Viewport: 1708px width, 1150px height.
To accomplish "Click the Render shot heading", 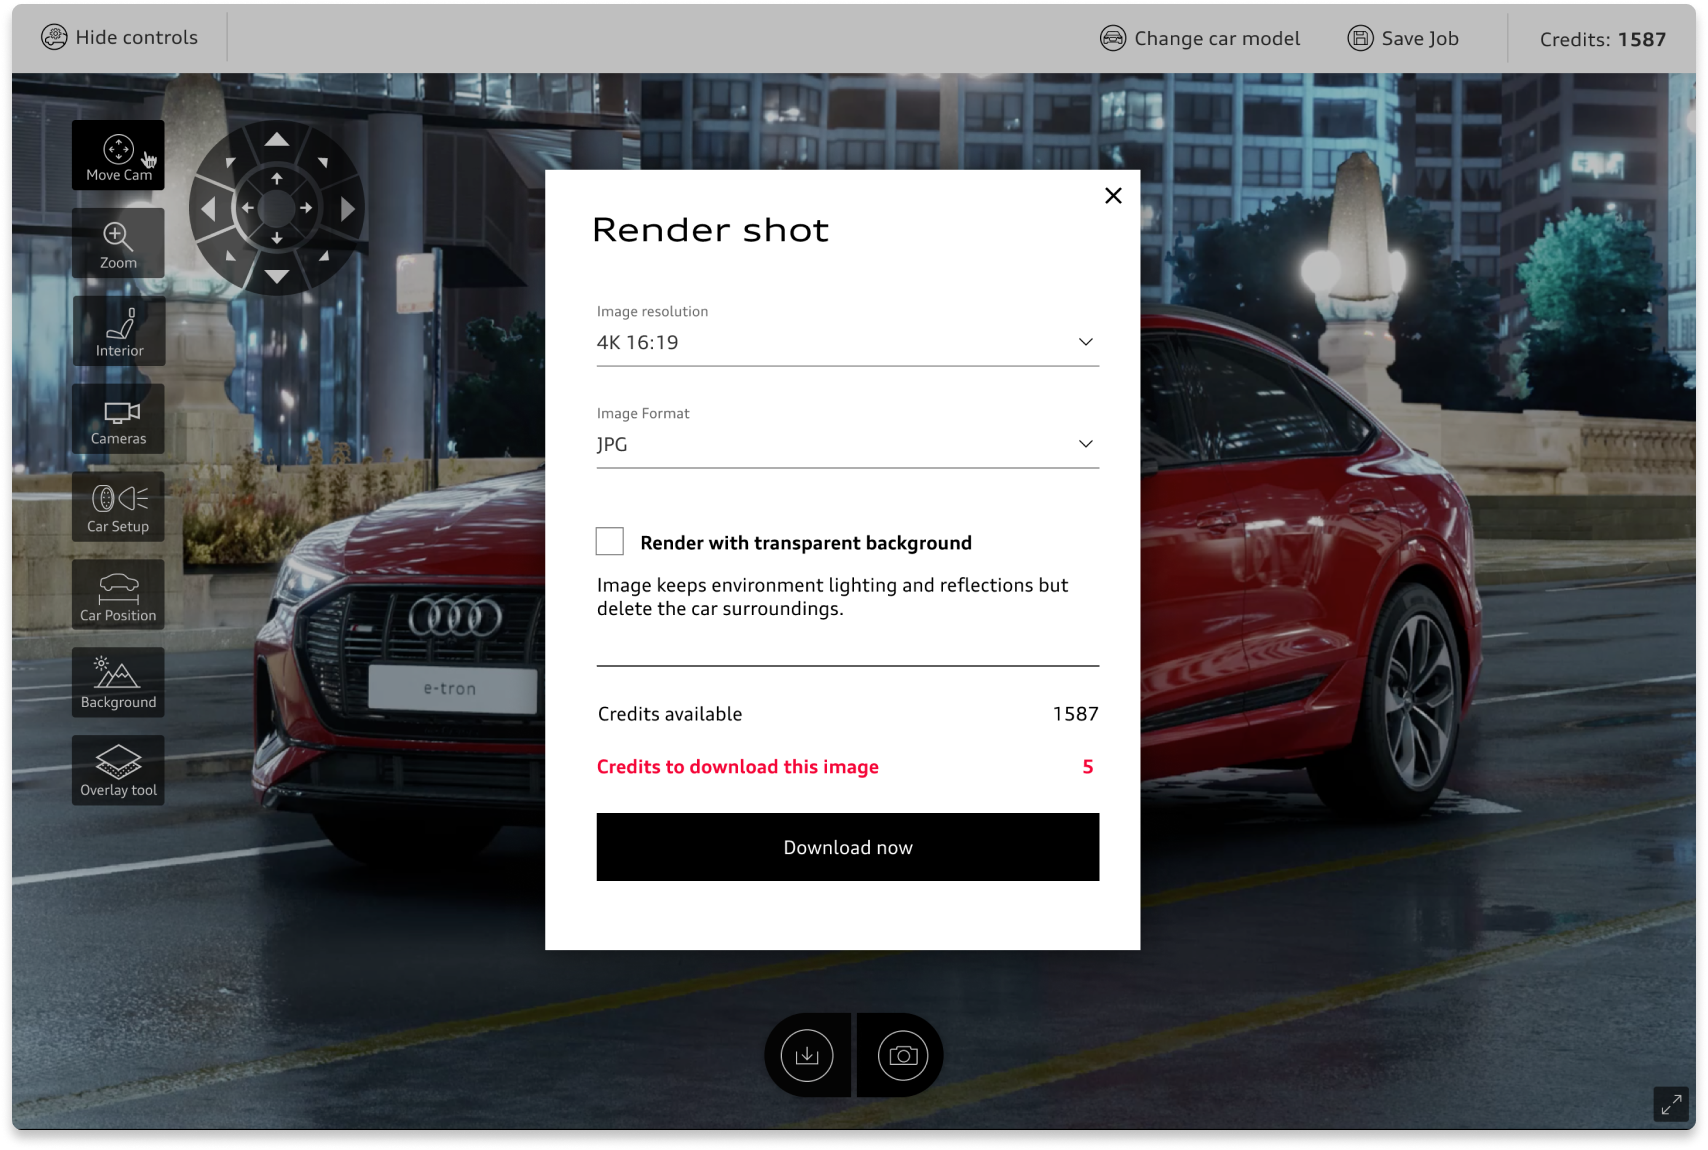I will 710,230.
